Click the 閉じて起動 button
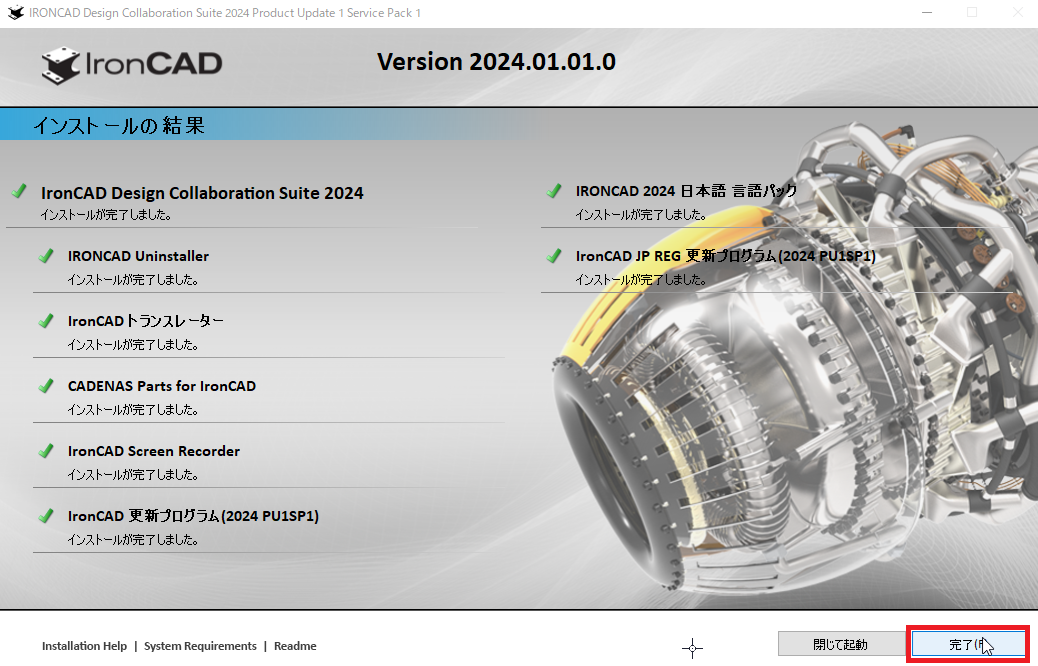 840,643
